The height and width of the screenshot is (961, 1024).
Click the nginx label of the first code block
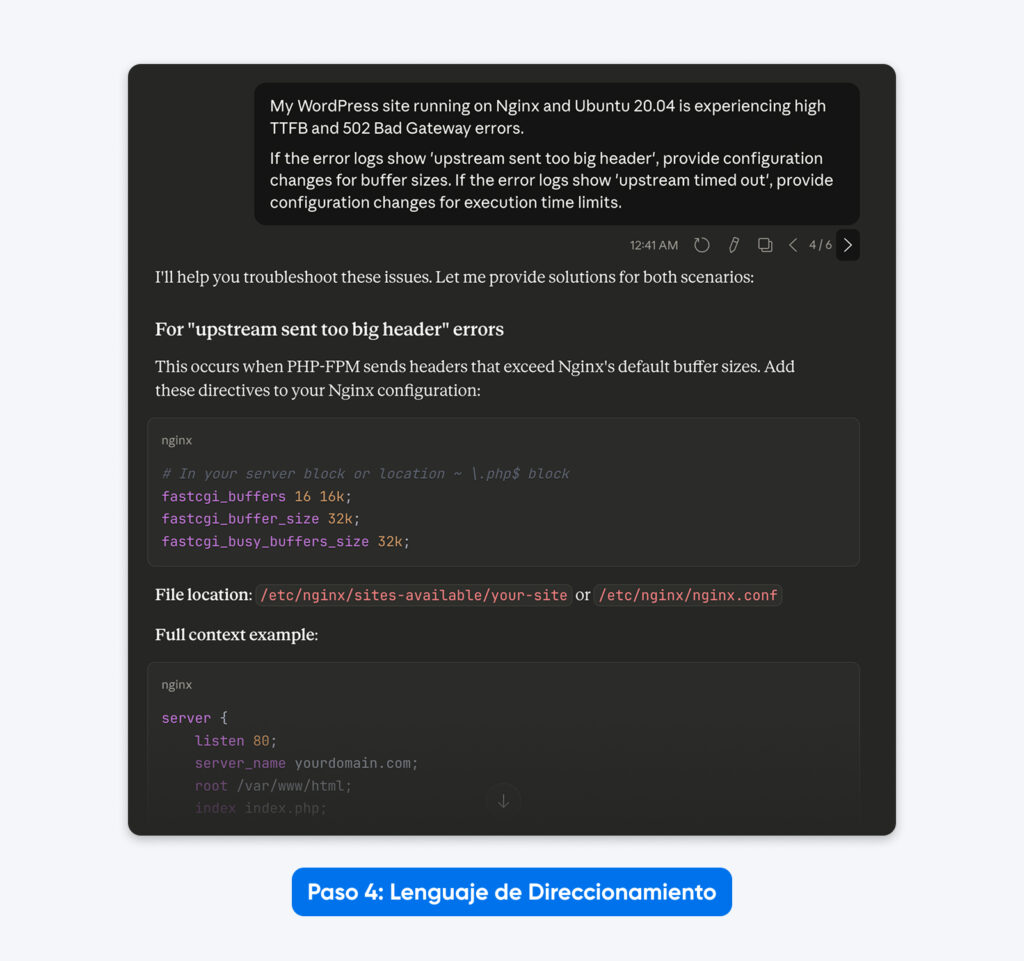click(176, 441)
